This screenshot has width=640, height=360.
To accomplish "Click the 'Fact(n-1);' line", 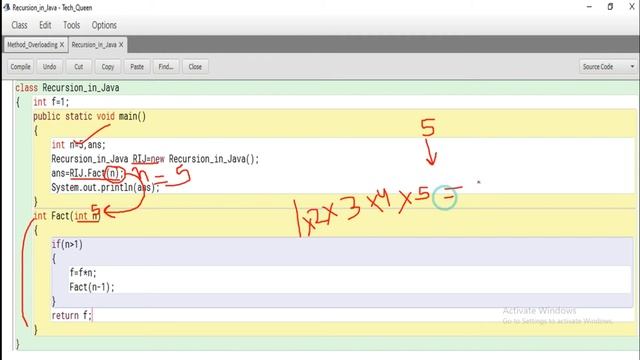I will pyautogui.click(x=92, y=287).
